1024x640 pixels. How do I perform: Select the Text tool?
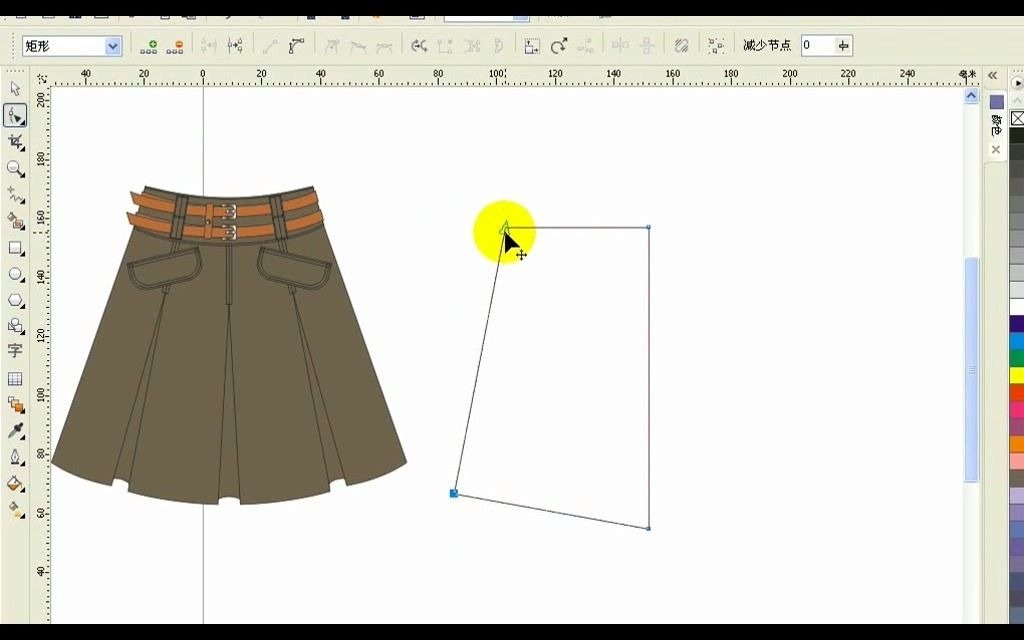(14, 352)
